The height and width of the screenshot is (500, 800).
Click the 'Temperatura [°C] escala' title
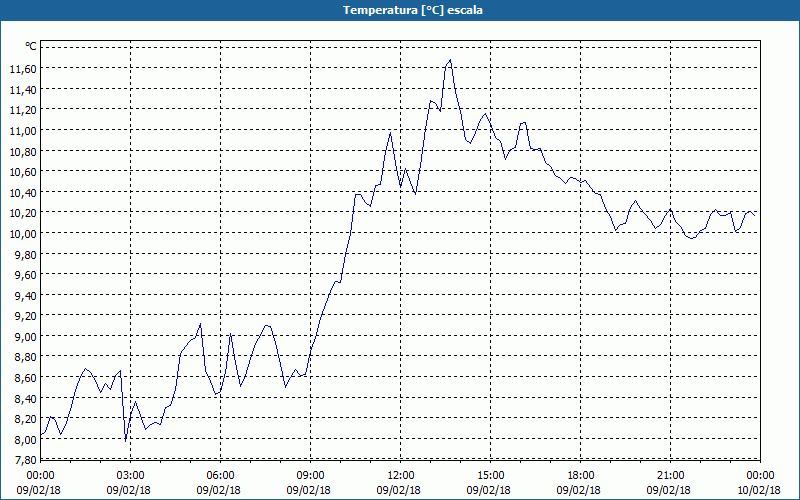coord(413,10)
